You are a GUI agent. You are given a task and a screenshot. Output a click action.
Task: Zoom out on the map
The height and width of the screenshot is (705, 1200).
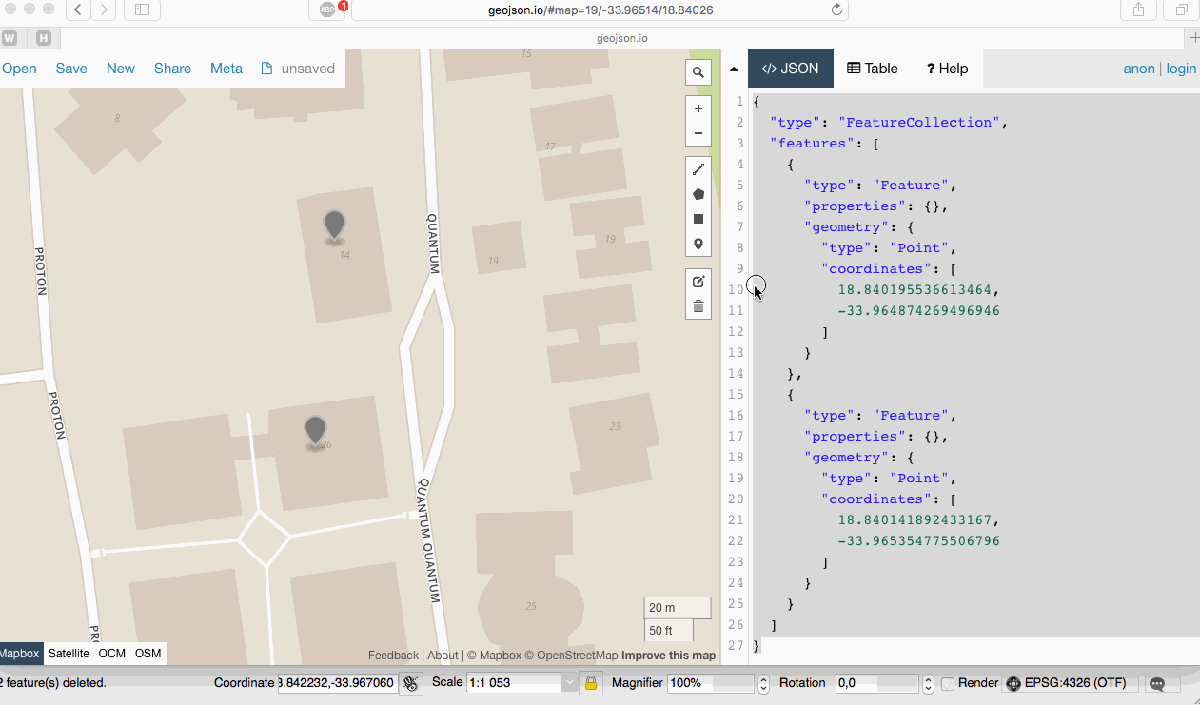click(698, 133)
